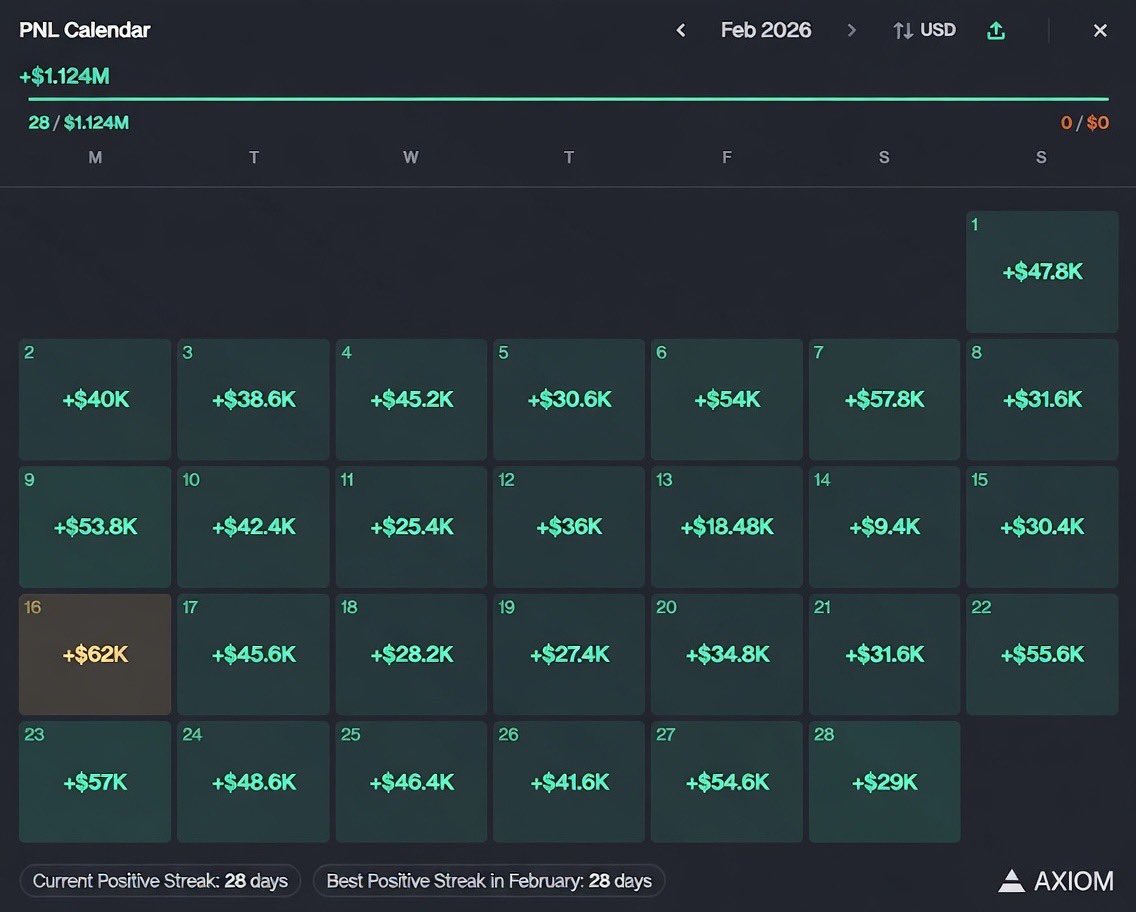Toggle the USD currency display

pos(924,30)
